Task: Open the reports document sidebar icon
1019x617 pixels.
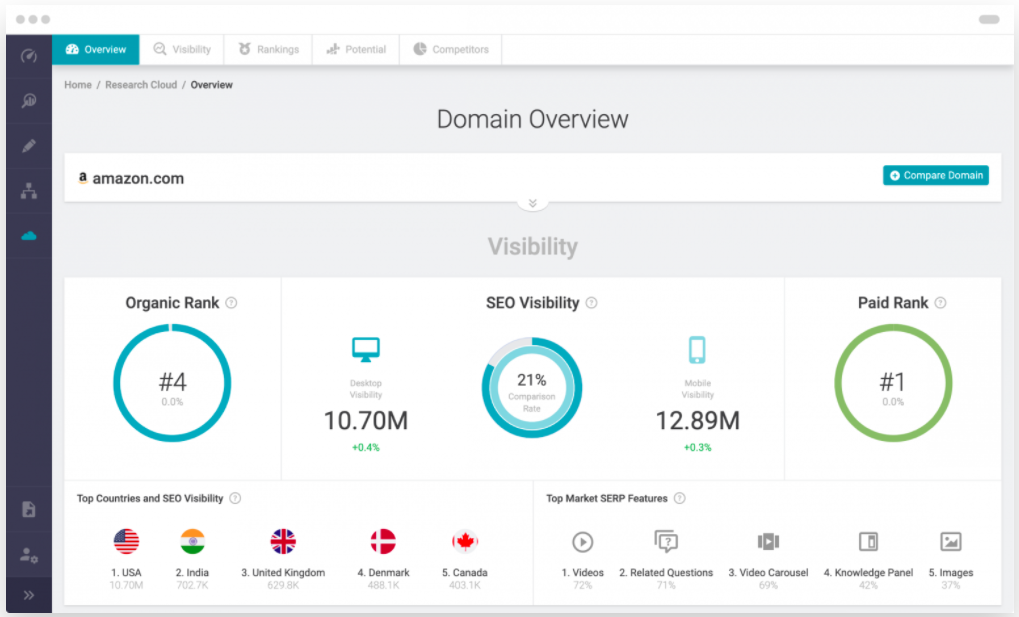Action: 29,509
